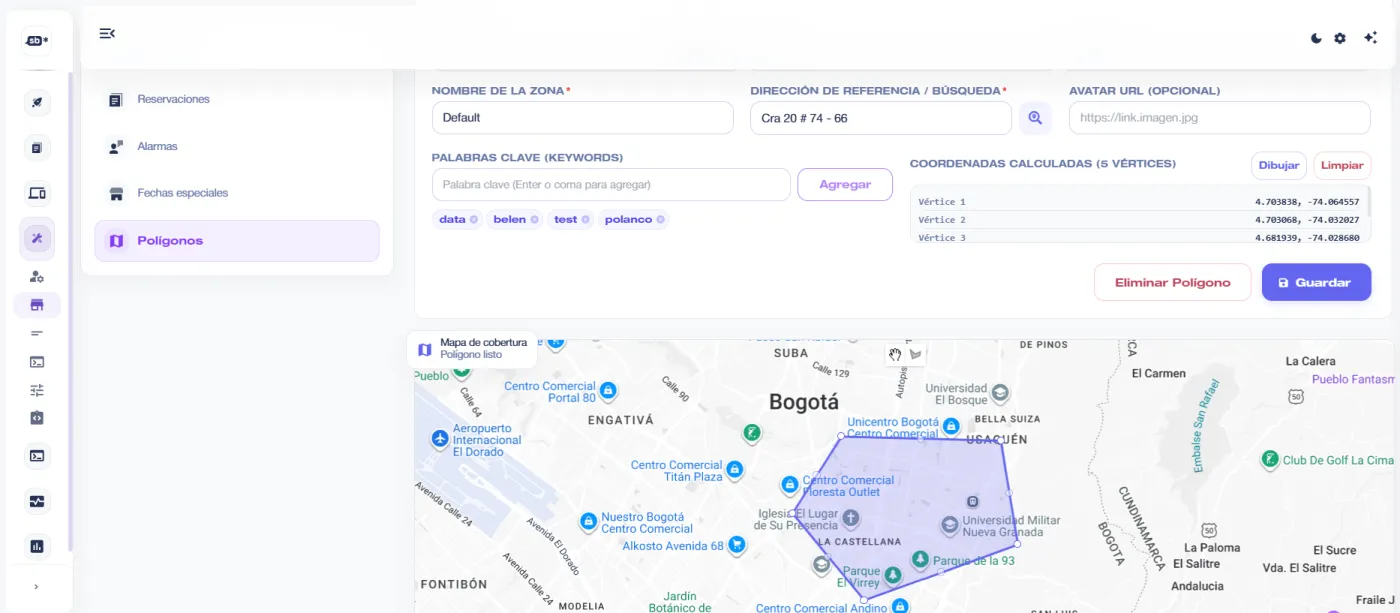Open the small terminal icon above the sliders icon
Screen dimensions: 1400x613
tap(37, 362)
